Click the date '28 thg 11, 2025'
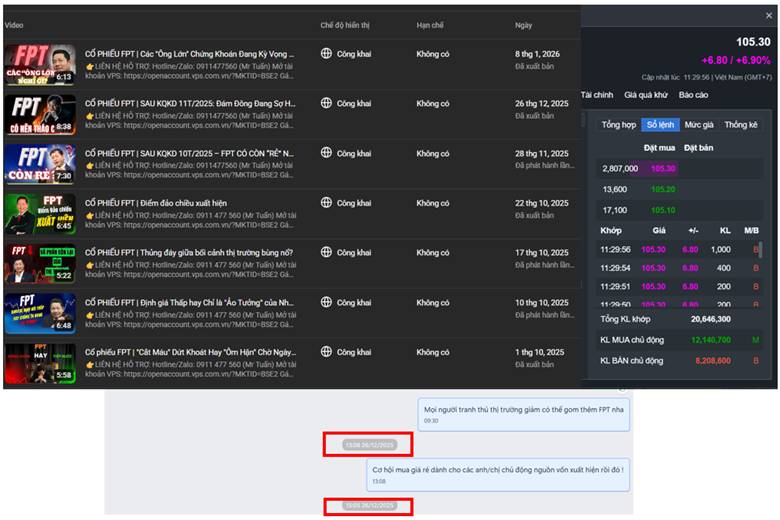 click(x=542, y=153)
